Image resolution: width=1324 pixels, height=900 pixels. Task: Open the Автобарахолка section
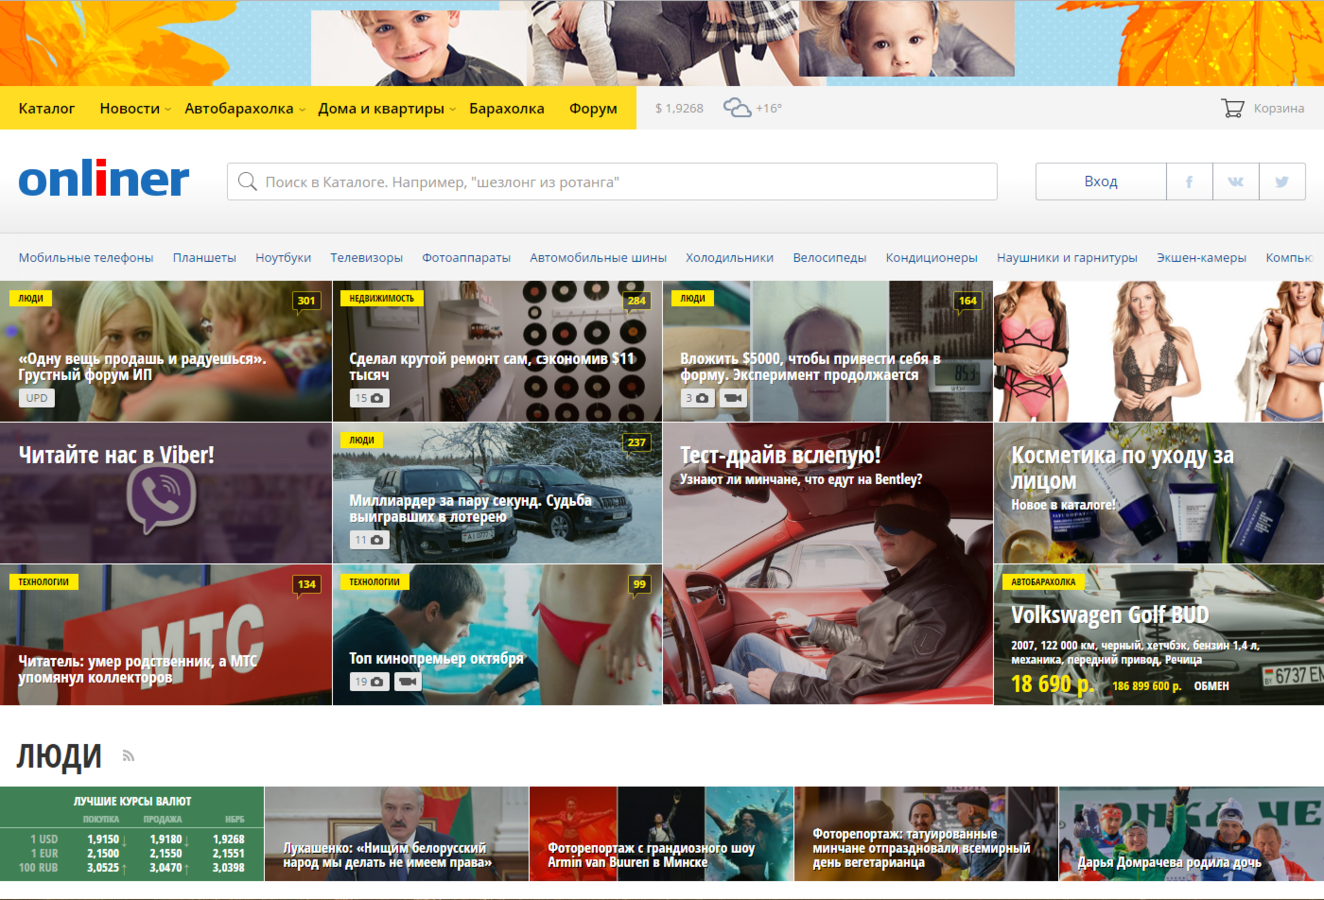click(x=239, y=108)
